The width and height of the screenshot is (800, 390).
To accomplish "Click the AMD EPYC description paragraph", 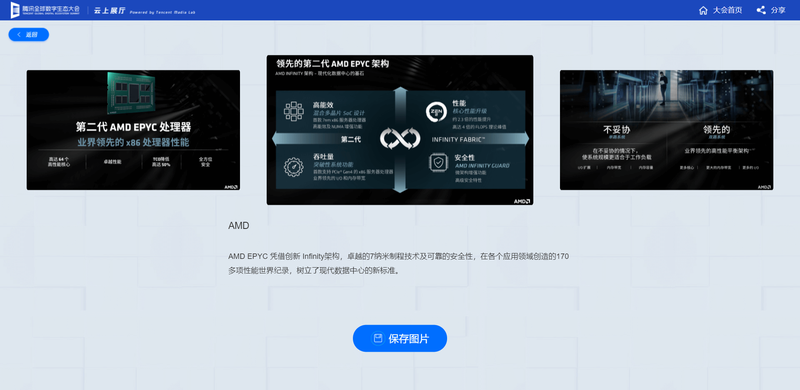I will click(398, 263).
